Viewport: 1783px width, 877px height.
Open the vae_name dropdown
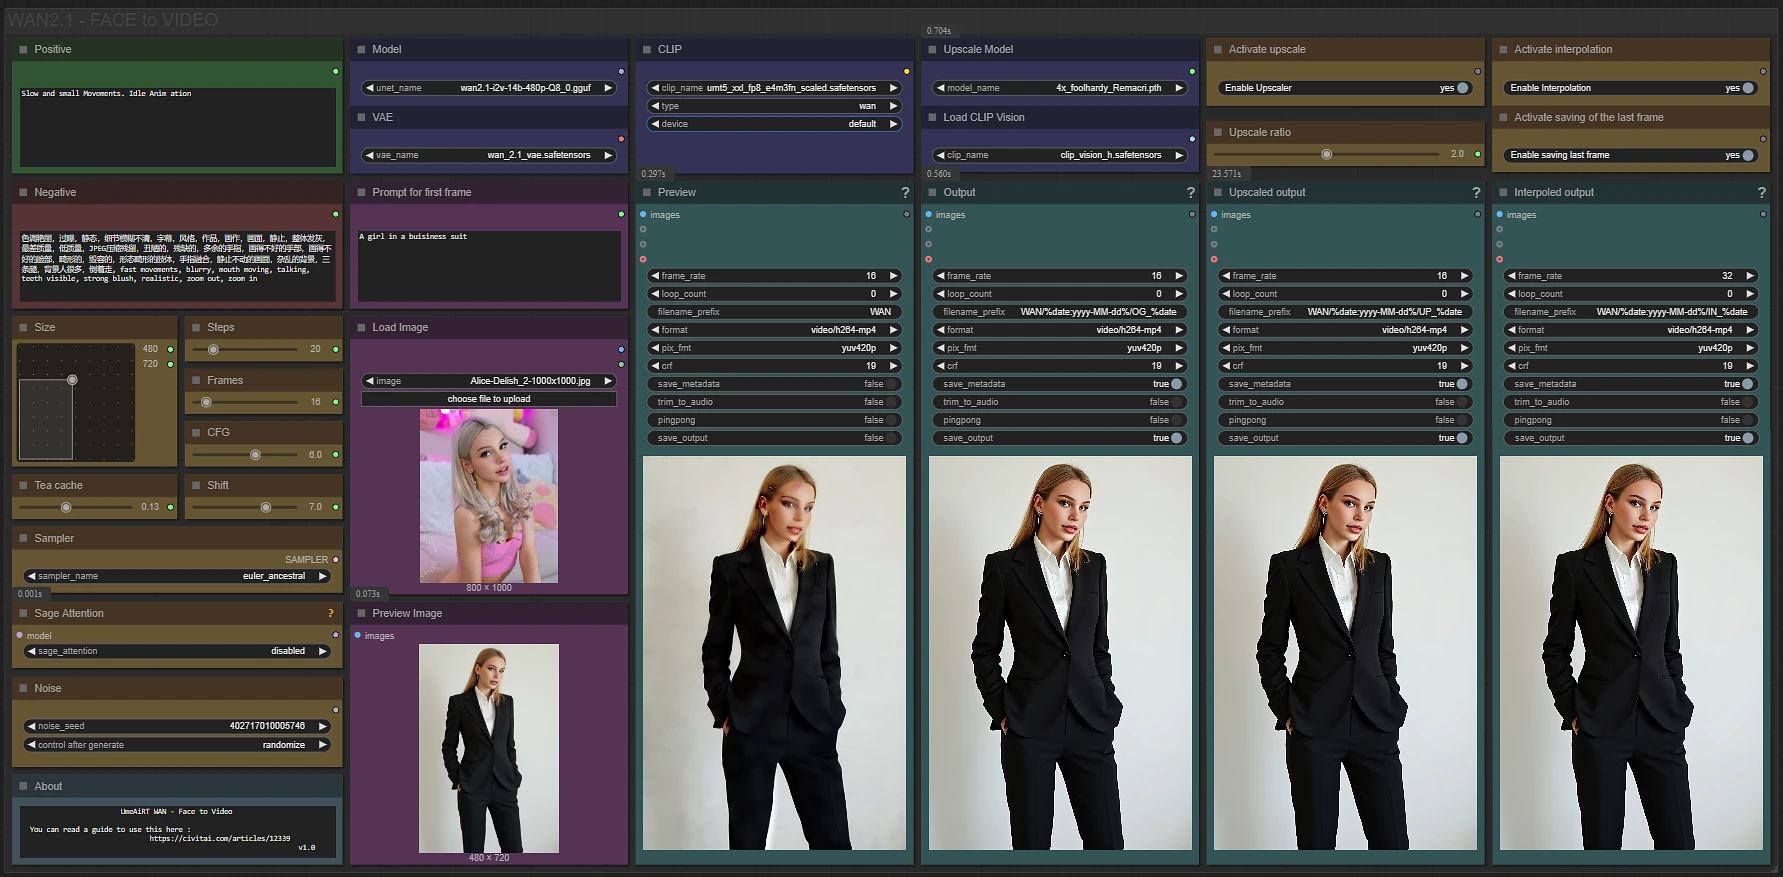[x=489, y=155]
